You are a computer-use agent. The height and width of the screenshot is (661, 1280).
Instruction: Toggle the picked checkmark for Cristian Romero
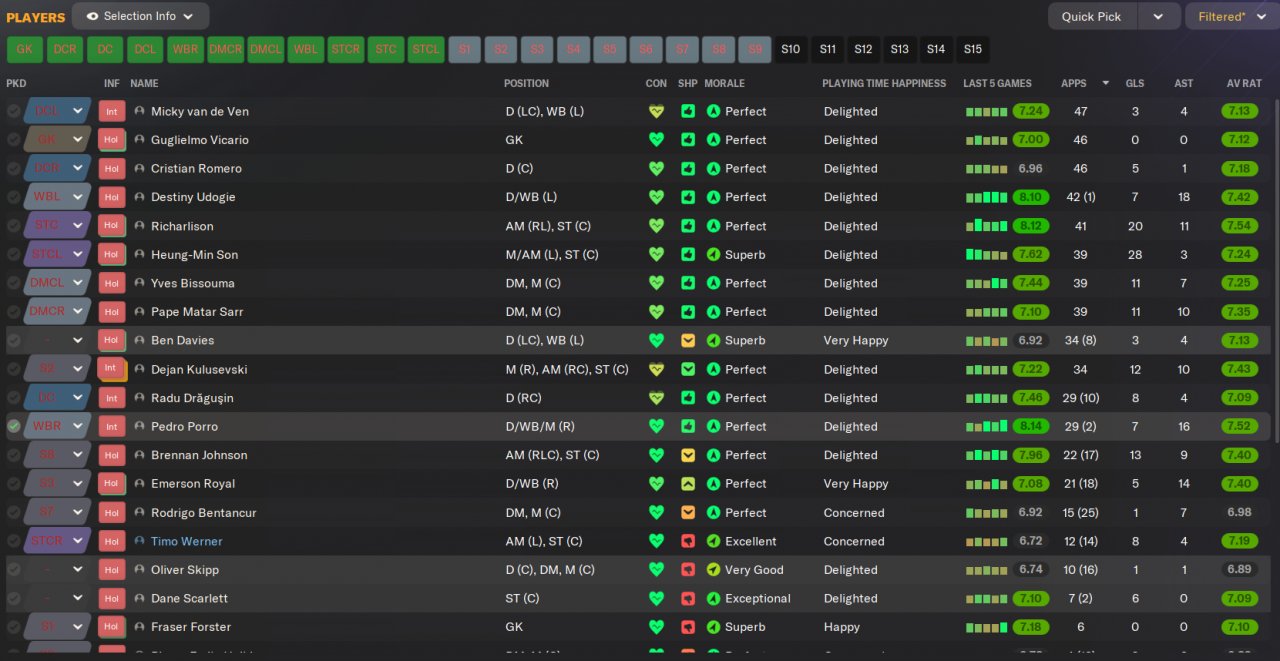coord(14,168)
